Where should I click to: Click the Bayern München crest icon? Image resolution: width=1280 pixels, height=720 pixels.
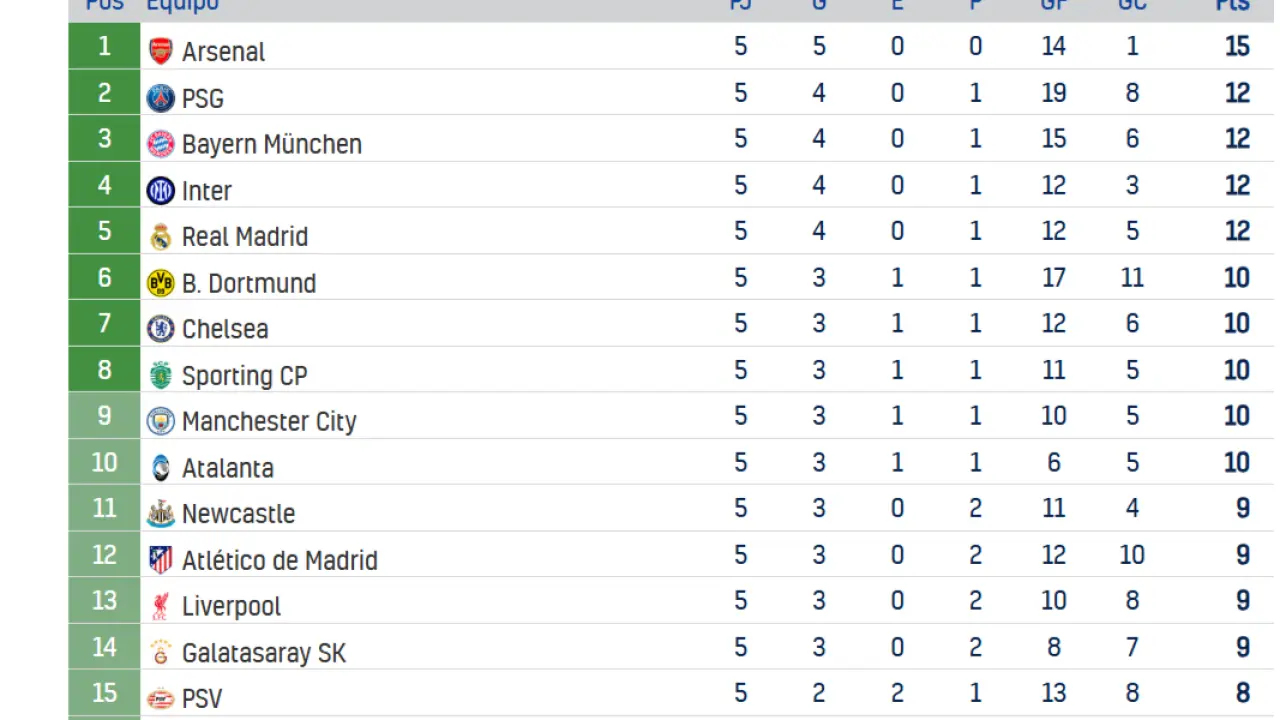coord(160,144)
